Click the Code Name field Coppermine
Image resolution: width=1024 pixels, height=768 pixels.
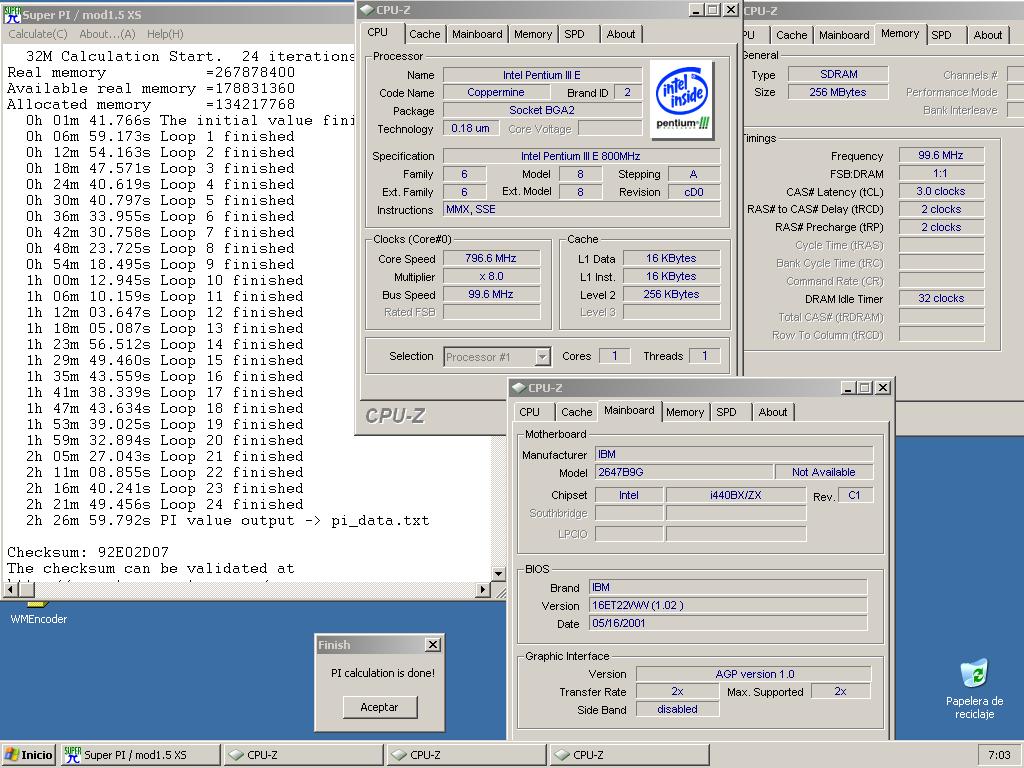(496, 92)
